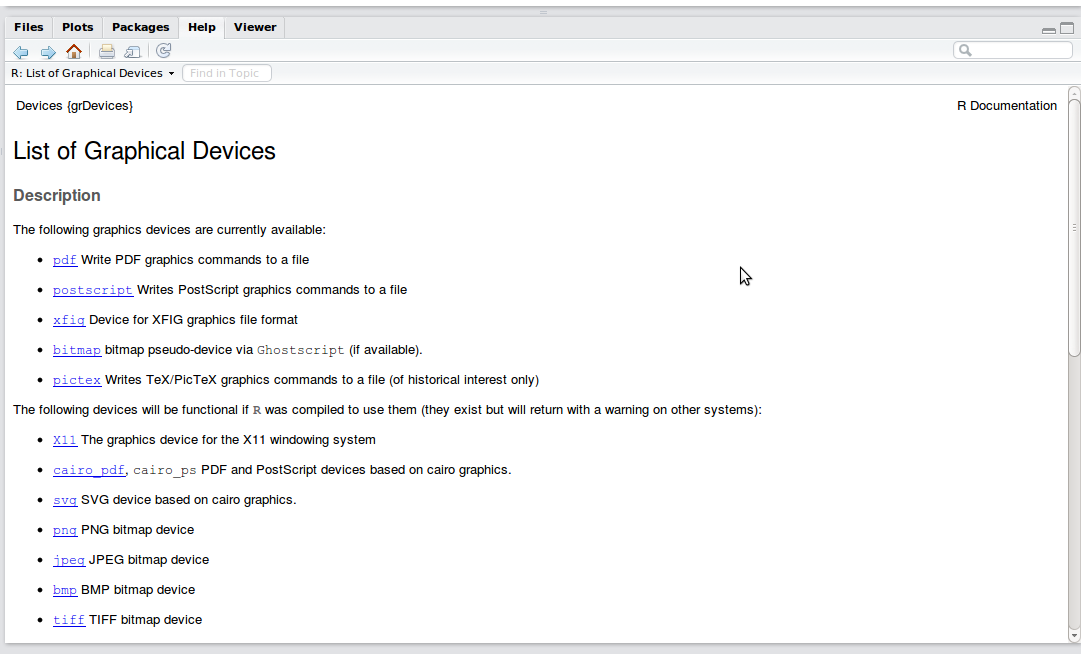The height and width of the screenshot is (660, 1081).
Task: Click the Find in Topic field
Action: pos(227,73)
